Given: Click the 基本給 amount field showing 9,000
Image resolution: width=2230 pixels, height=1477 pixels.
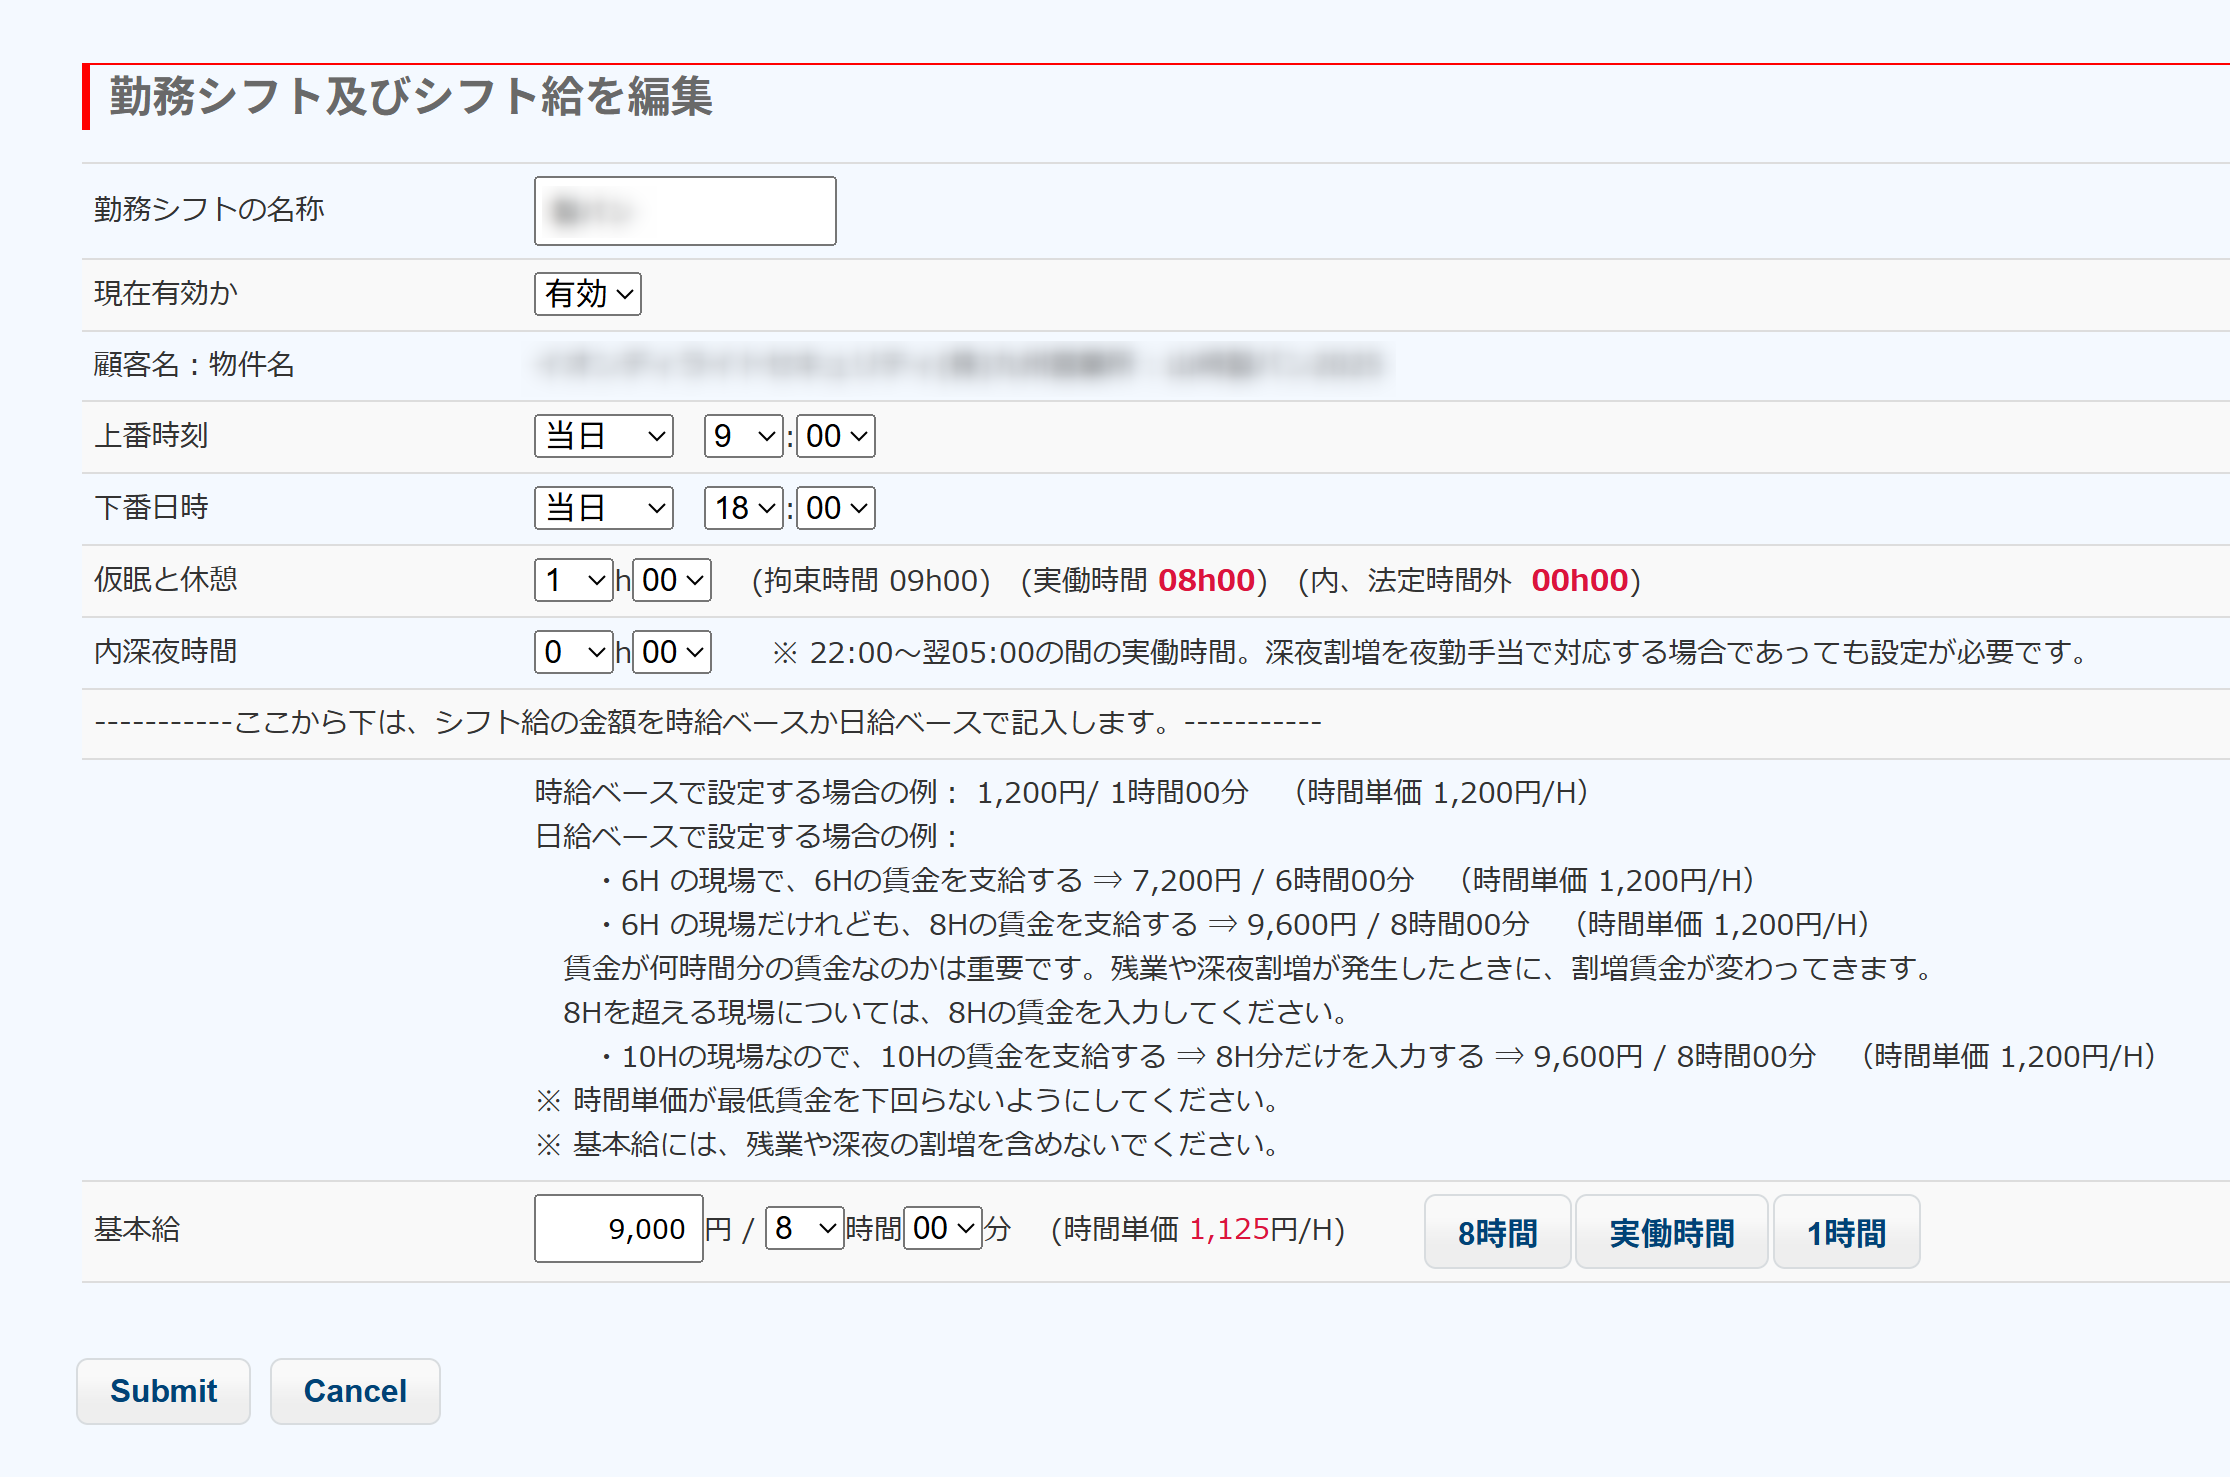Looking at the screenshot, I should (x=618, y=1229).
